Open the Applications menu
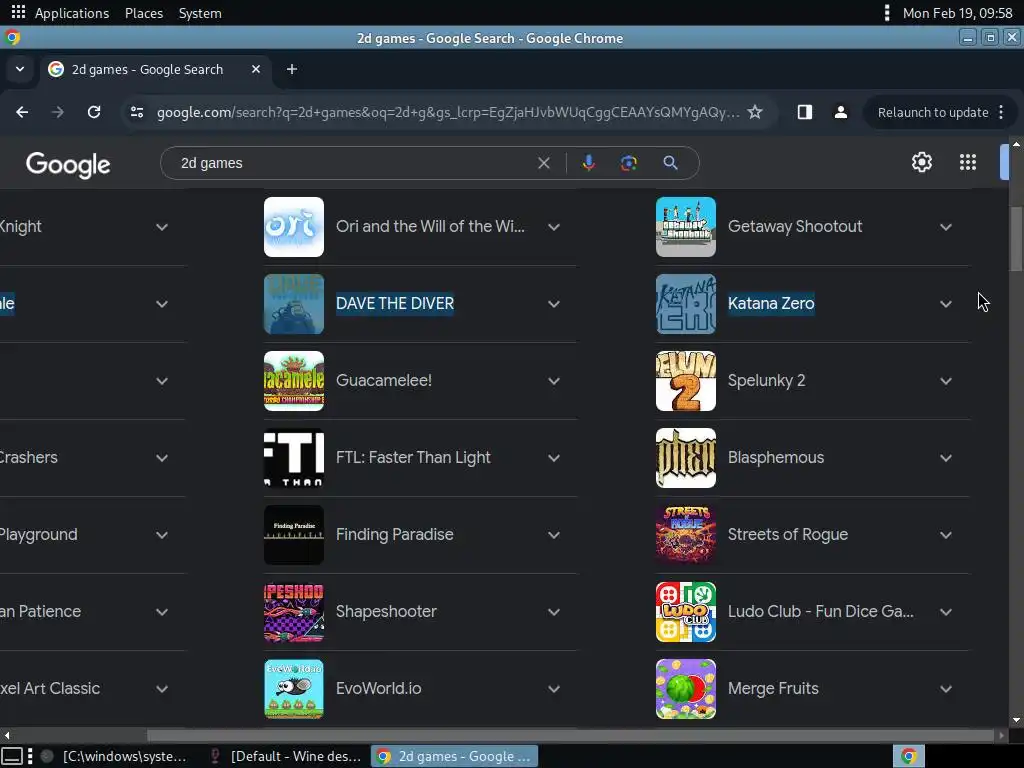 click(x=72, y=13)
